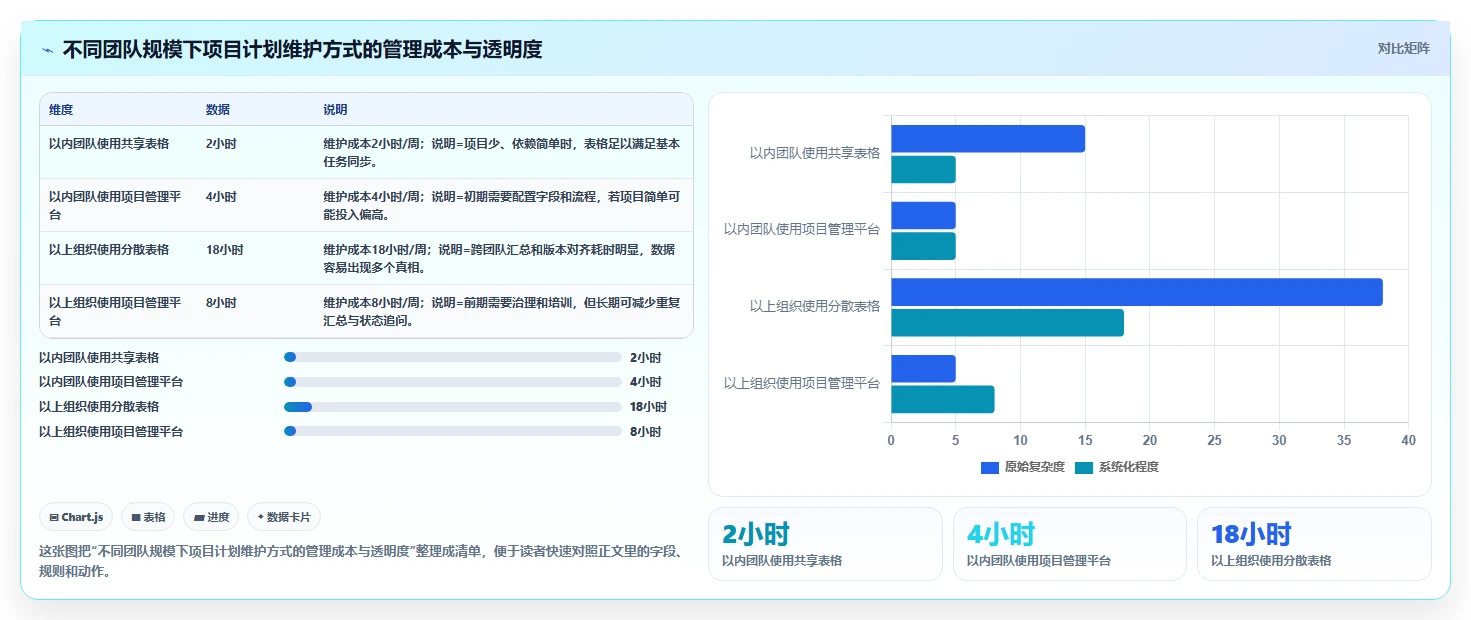Screen dimensions: 1471x620
Task: Click the title 不同团队规模下项目计划维护方式的管理成本与透明度
Action: click(302, 49)
